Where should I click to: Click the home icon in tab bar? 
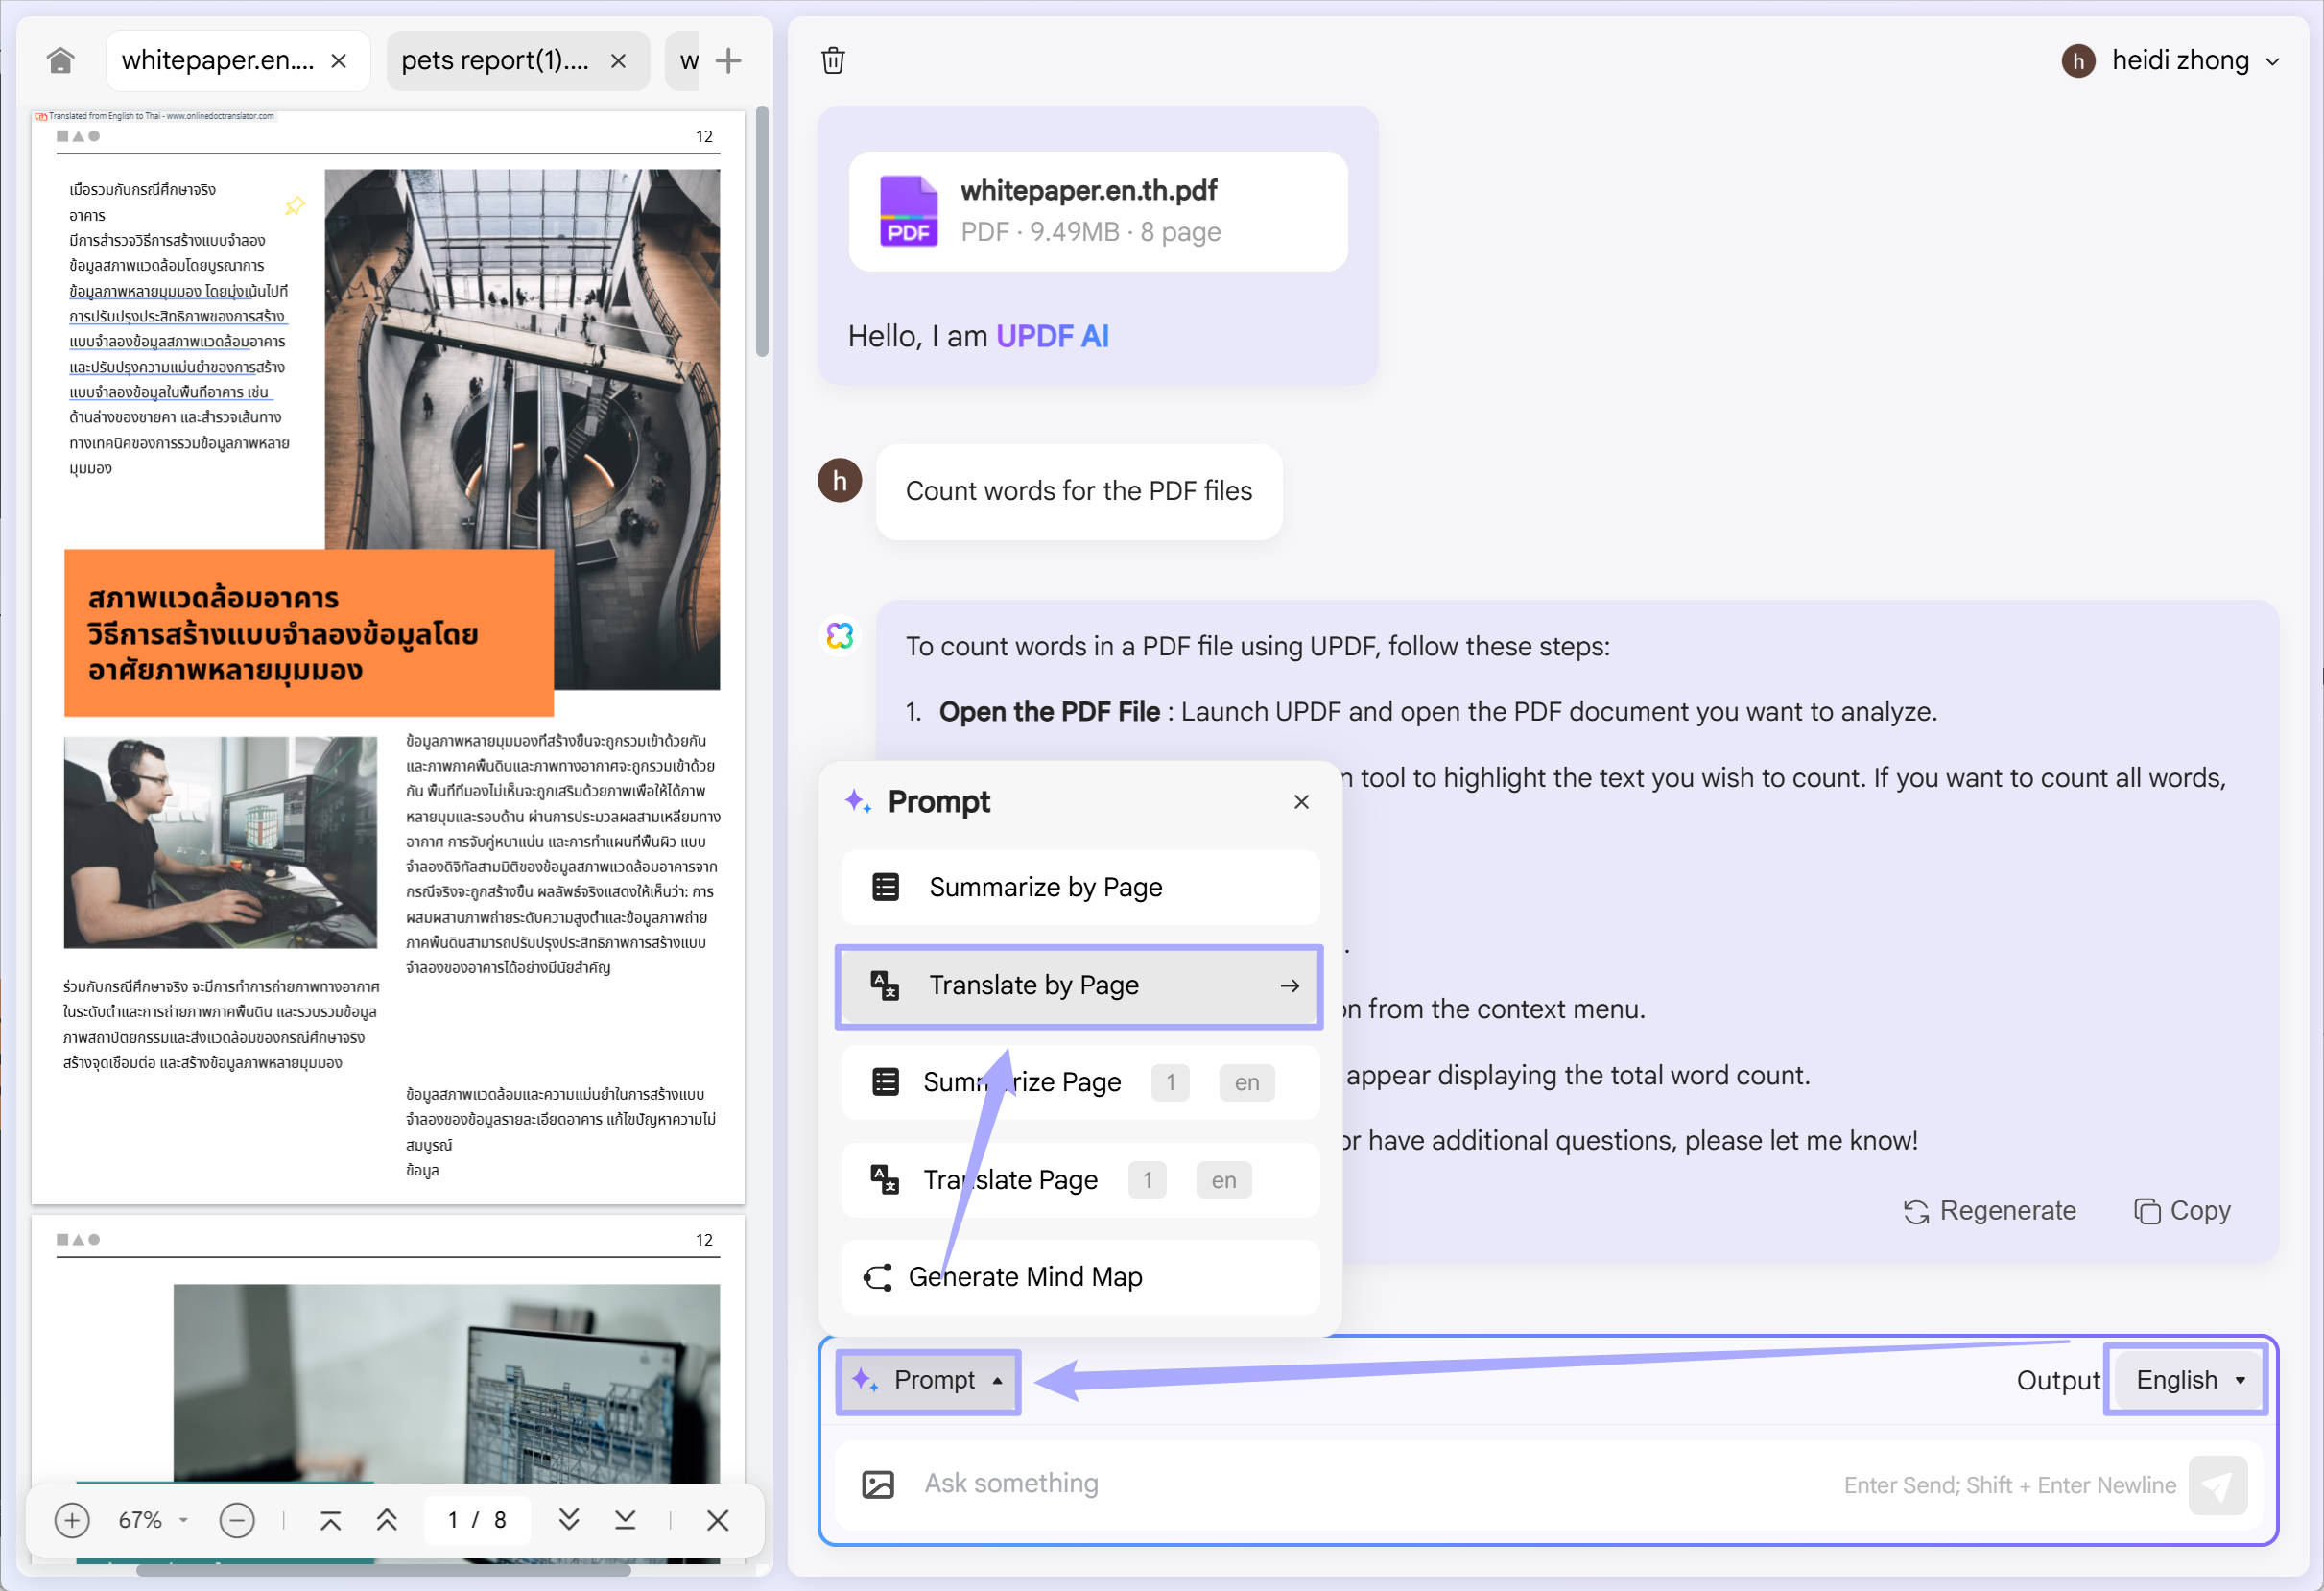(60, 61)
